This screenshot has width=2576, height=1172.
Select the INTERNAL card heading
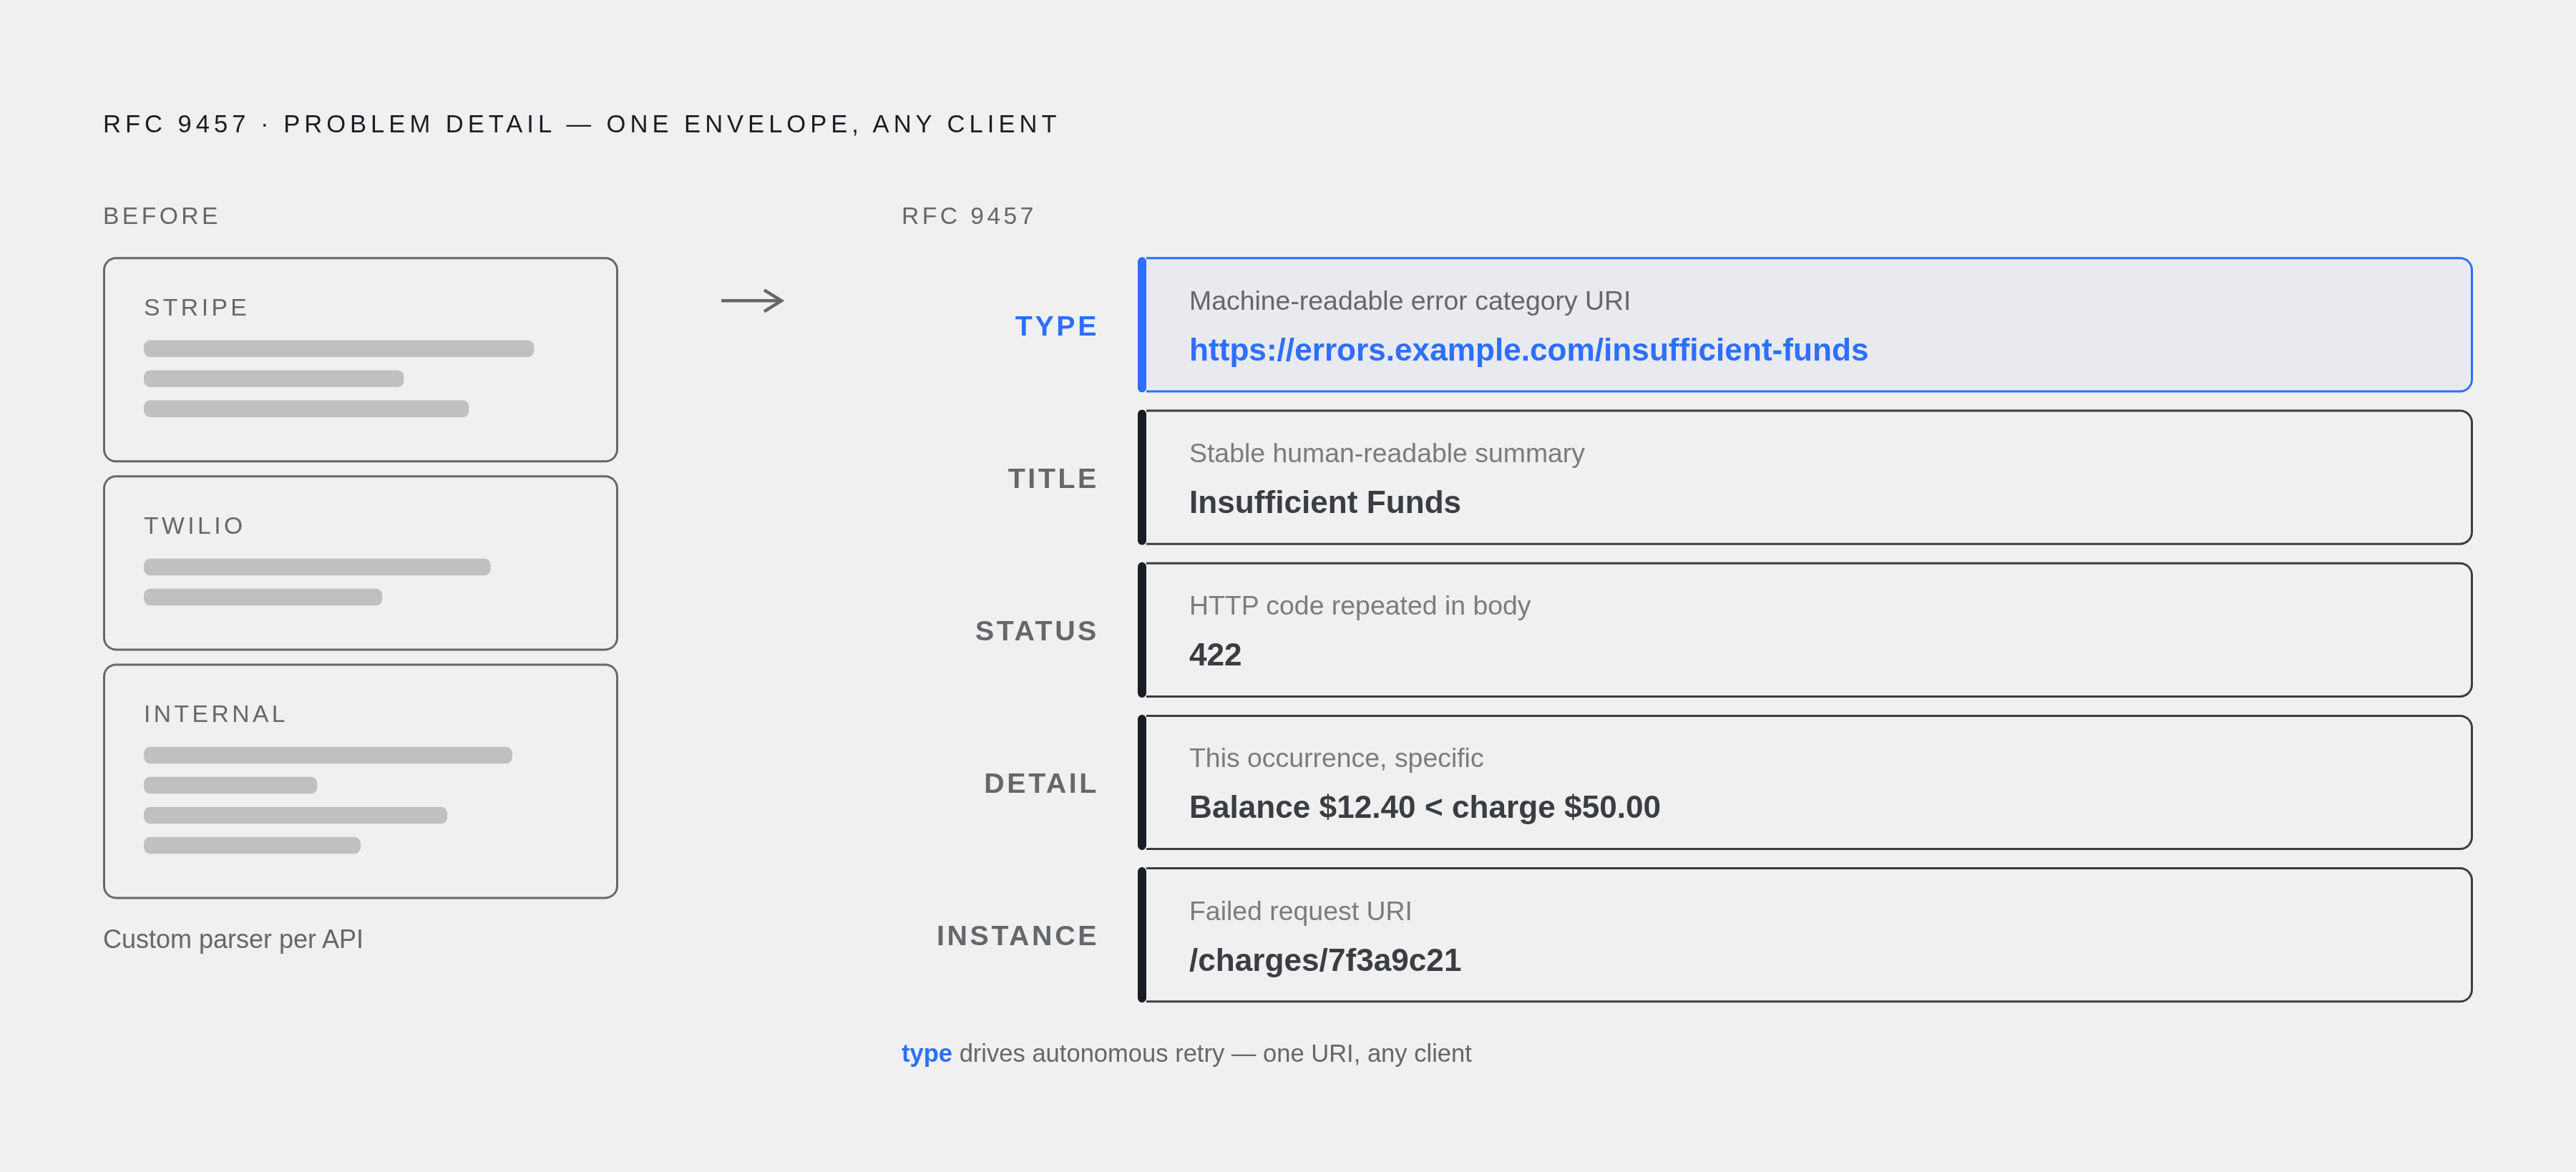(215, 714)
